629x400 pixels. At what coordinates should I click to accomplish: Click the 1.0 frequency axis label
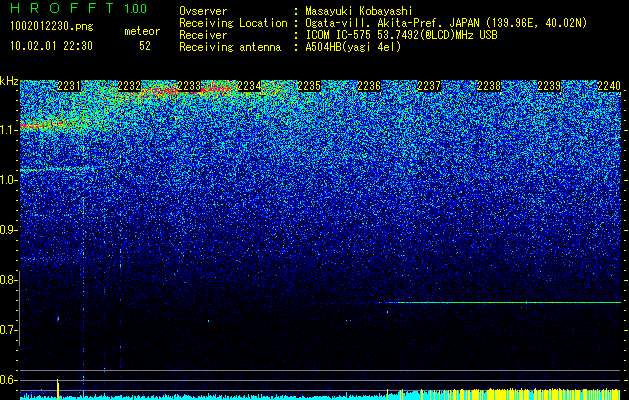(8, 180)
